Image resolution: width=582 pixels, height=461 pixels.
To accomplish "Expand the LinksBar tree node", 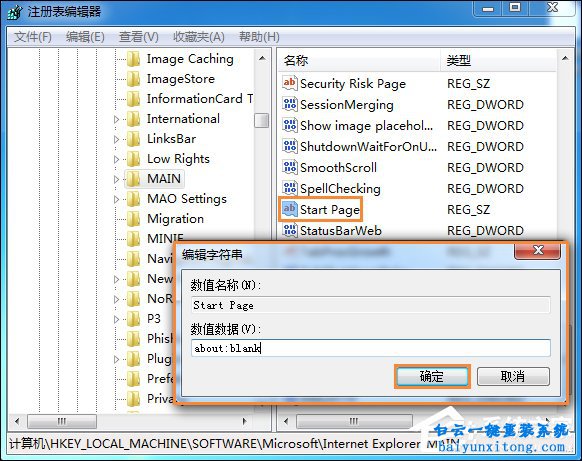I will (x=117, y=140).
